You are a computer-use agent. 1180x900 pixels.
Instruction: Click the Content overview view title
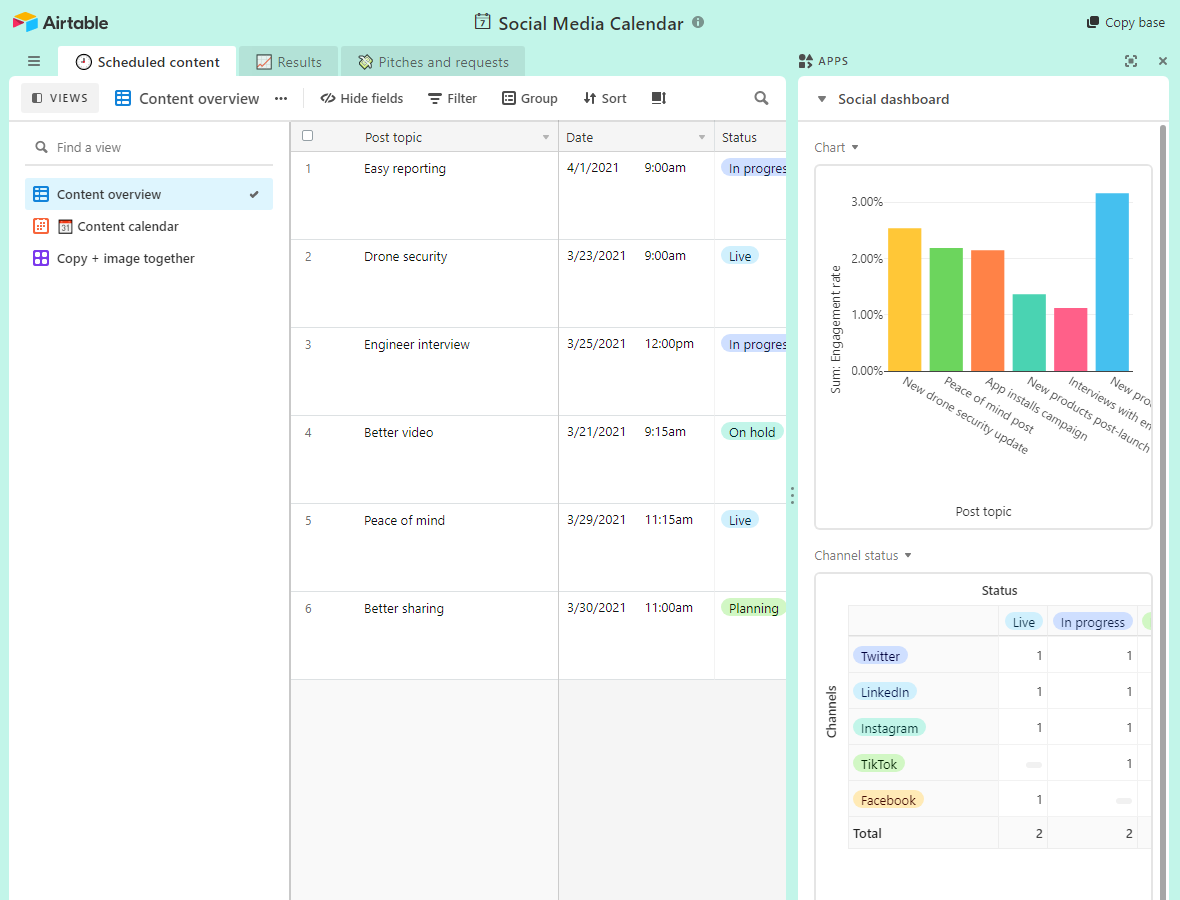tap(199, 99)
